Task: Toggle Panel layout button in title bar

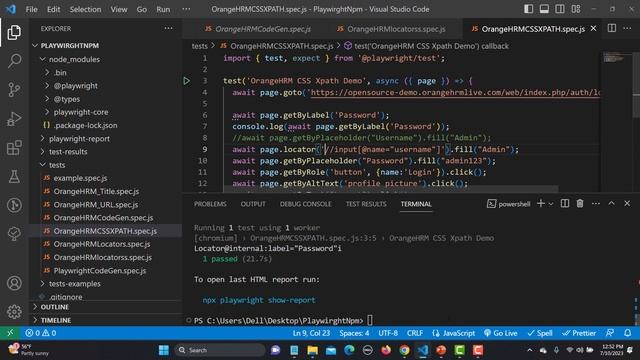Action: pos(544,9)
